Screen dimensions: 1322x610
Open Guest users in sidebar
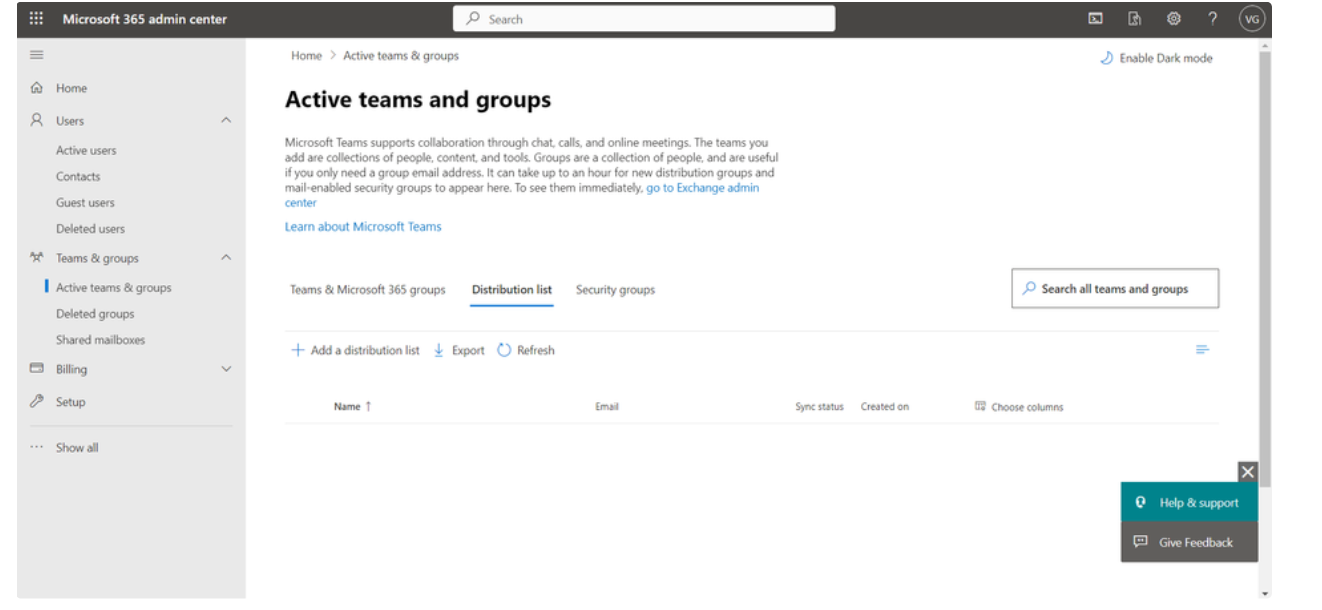(x=85, y=202)
